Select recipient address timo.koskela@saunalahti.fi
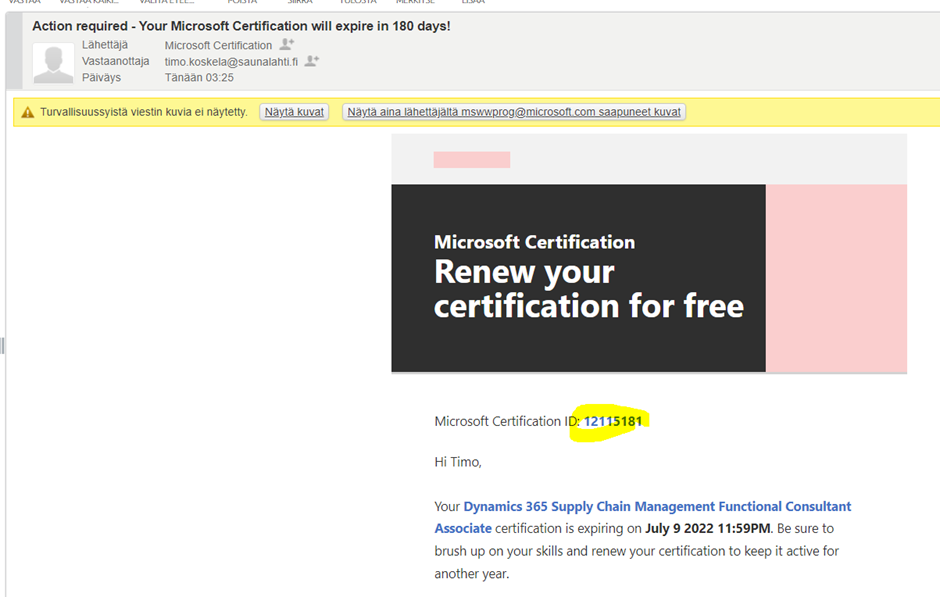 tap(231, 62)
